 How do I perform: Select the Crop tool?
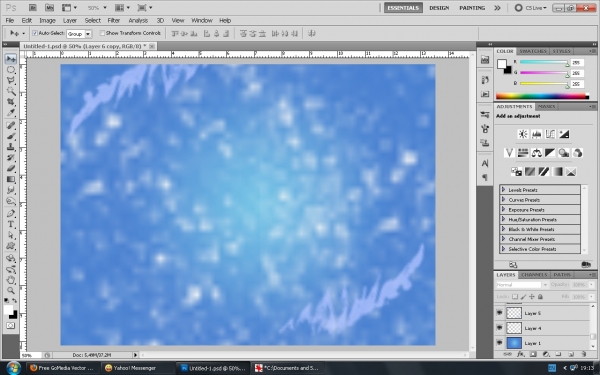[x=11, y=102]
